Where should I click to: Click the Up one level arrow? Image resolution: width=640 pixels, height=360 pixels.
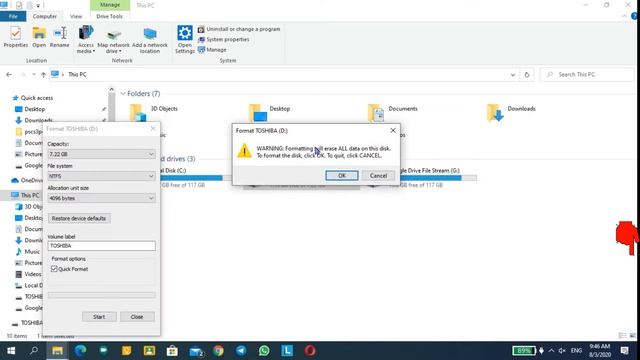(x=43, y=75)
